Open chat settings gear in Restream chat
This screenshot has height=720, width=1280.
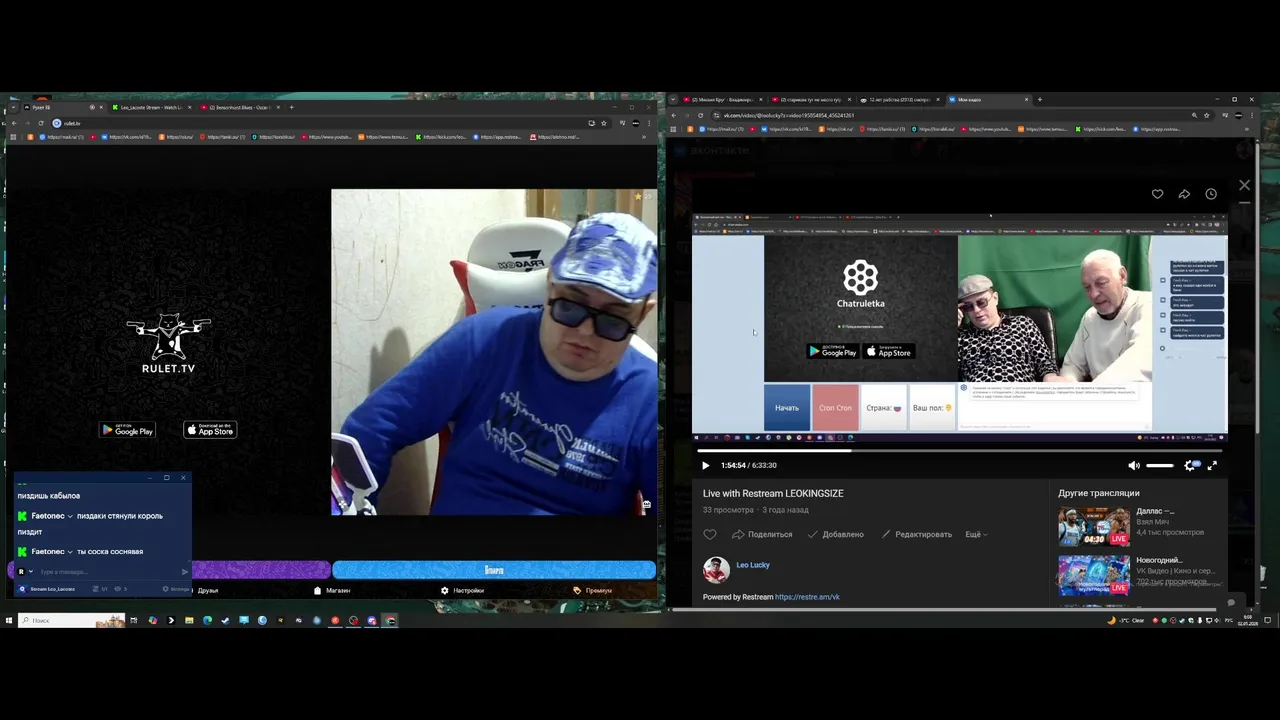click(x=175, y=589)
